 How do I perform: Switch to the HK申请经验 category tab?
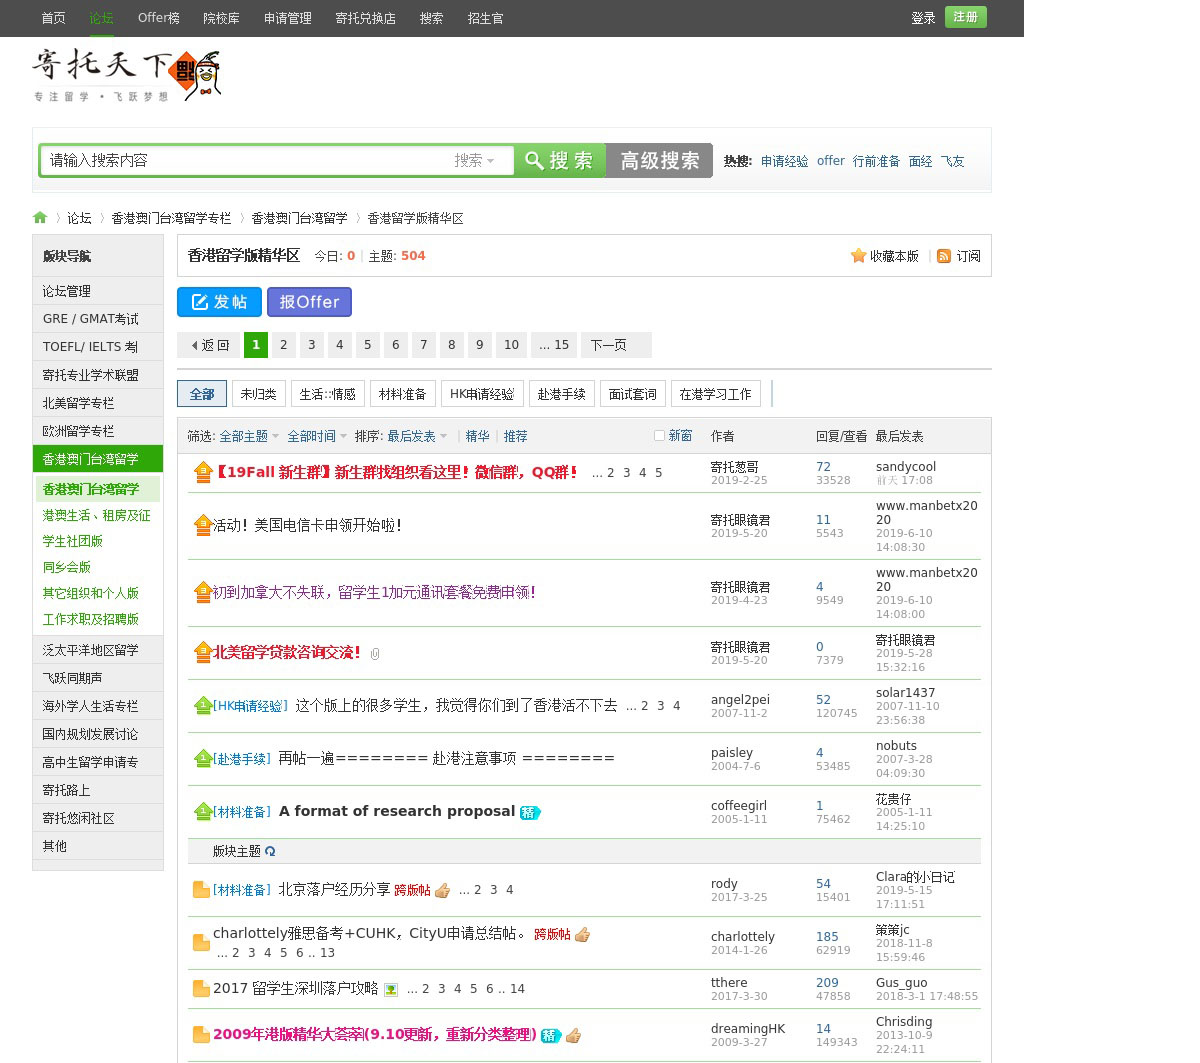click(x=482, y=394)
